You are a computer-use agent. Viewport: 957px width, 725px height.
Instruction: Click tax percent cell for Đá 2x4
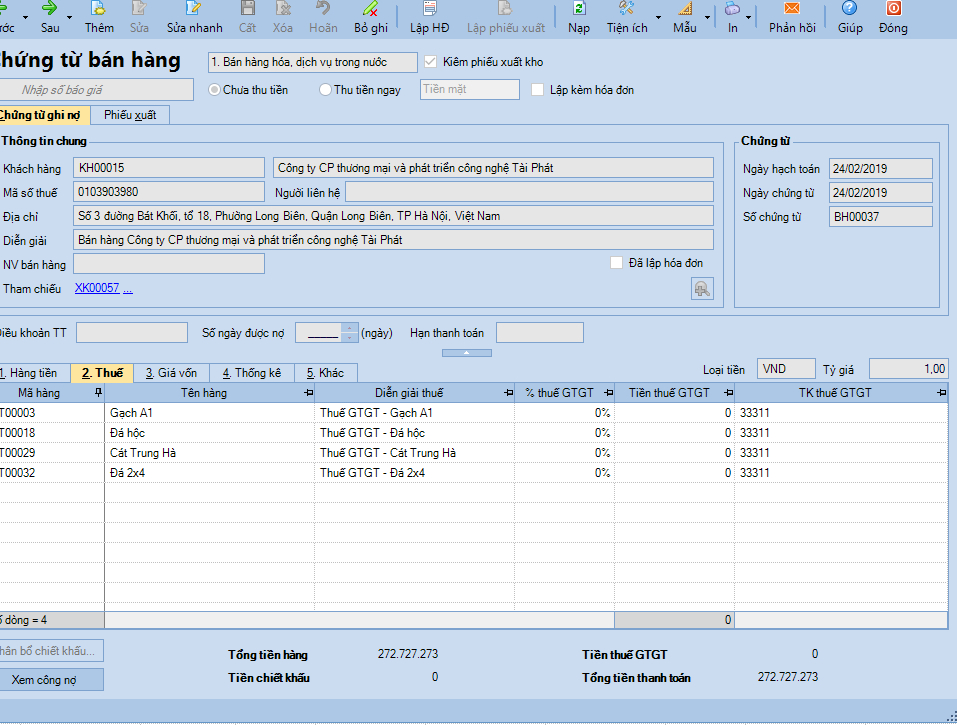pyautogui.click(x=564, y=473)
